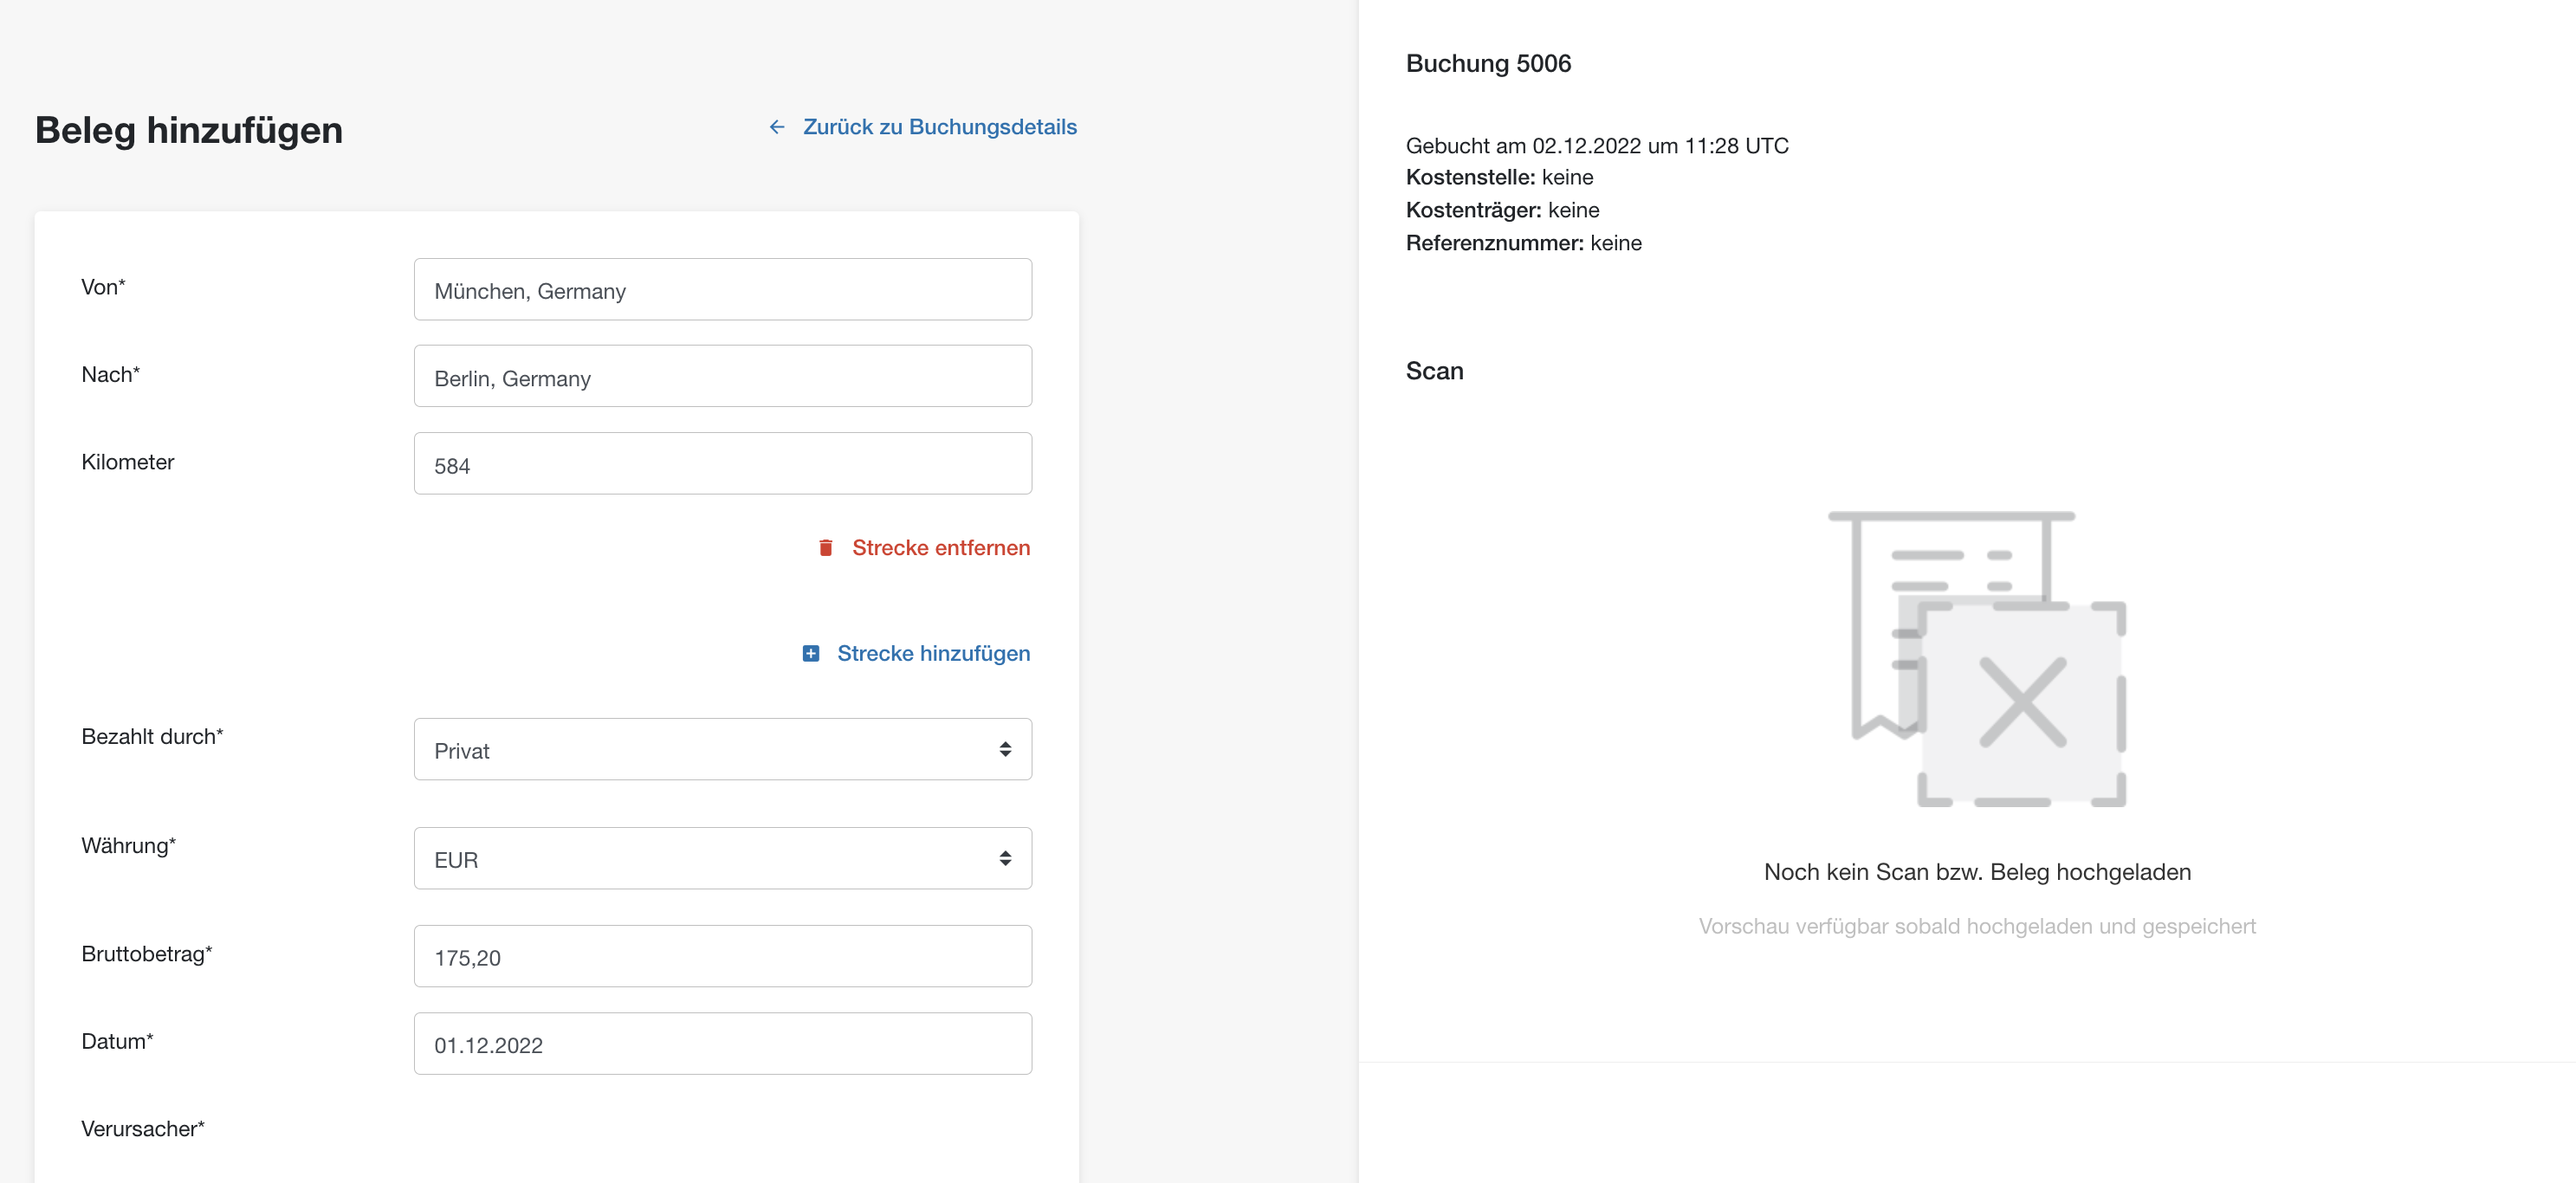Click the Kilometer label
Screen dimensions: 2576x1183
coord(127,462)
